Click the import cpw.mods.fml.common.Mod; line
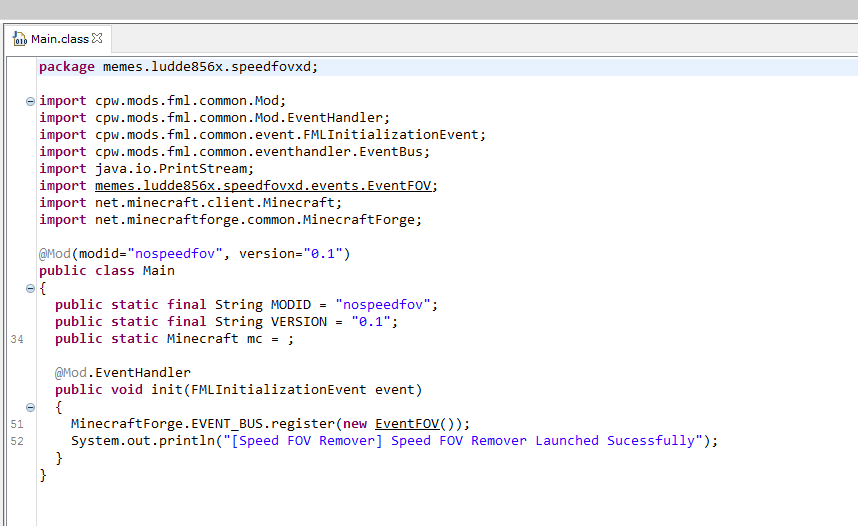This screenshot has height=526, width=858. (x=163, y=101)
